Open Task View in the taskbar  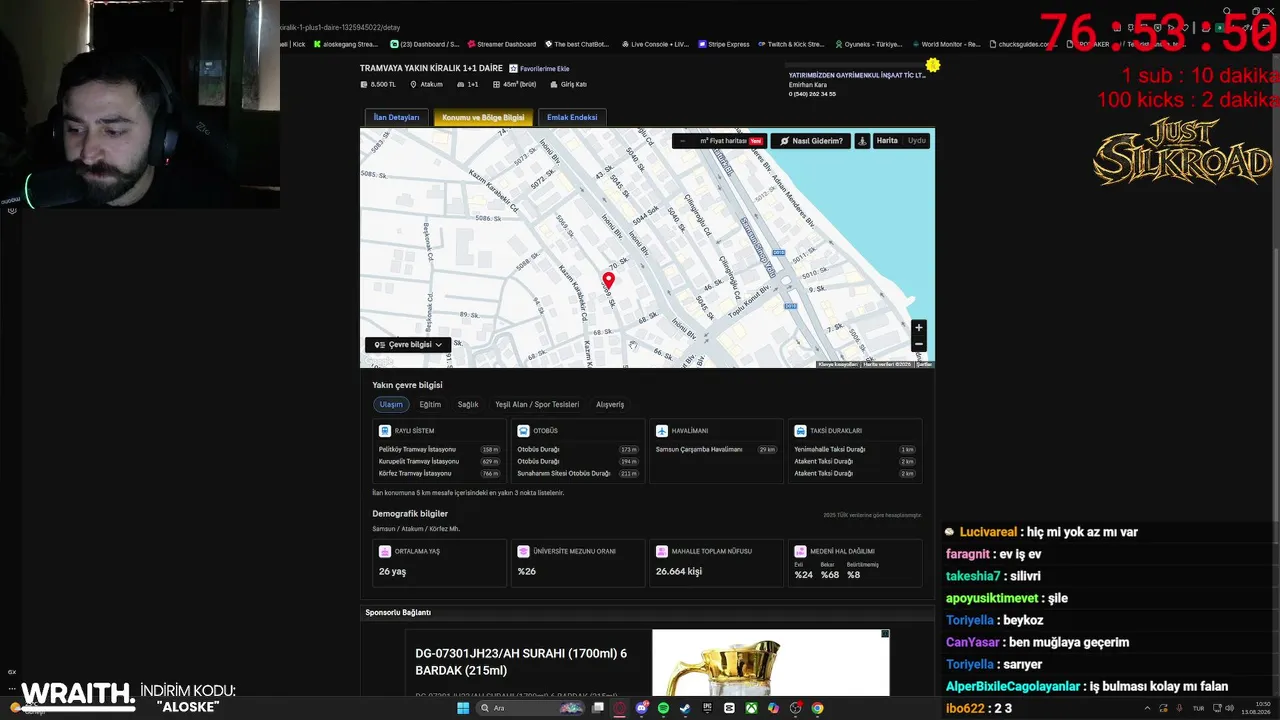[598, 708]
